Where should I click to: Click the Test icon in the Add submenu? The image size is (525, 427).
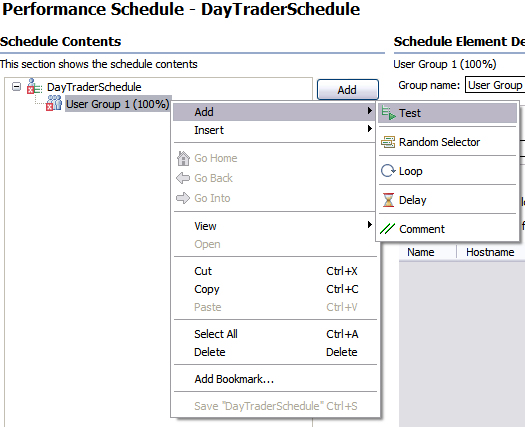pos(388,113)
